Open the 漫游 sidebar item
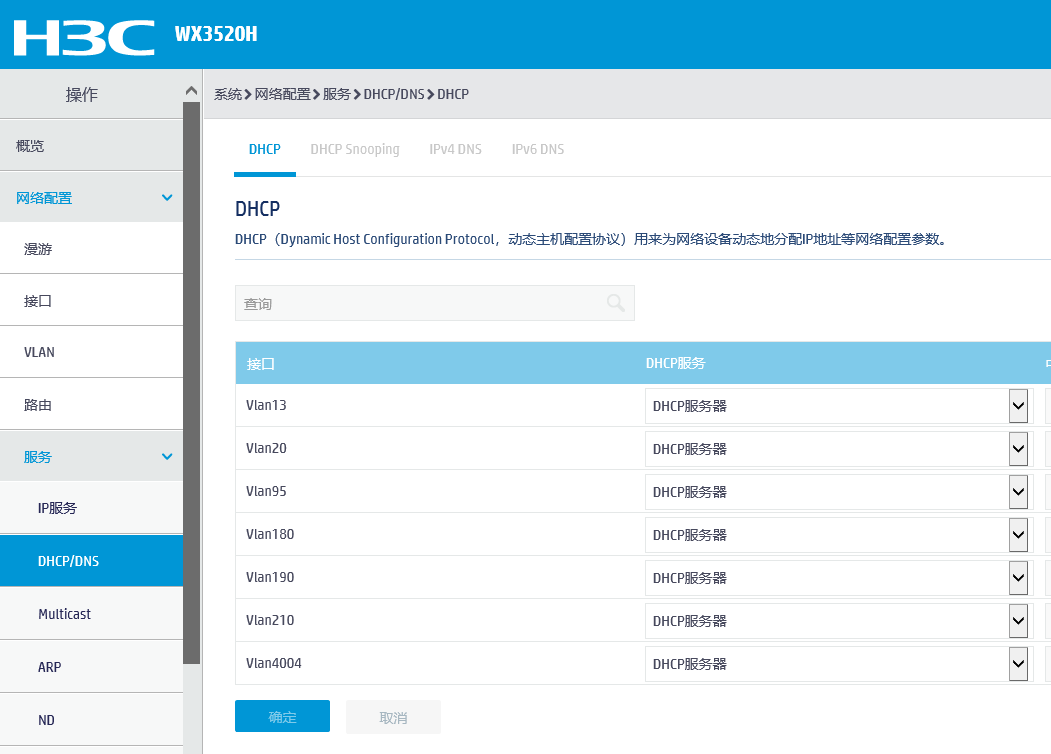 coord(91,249)
